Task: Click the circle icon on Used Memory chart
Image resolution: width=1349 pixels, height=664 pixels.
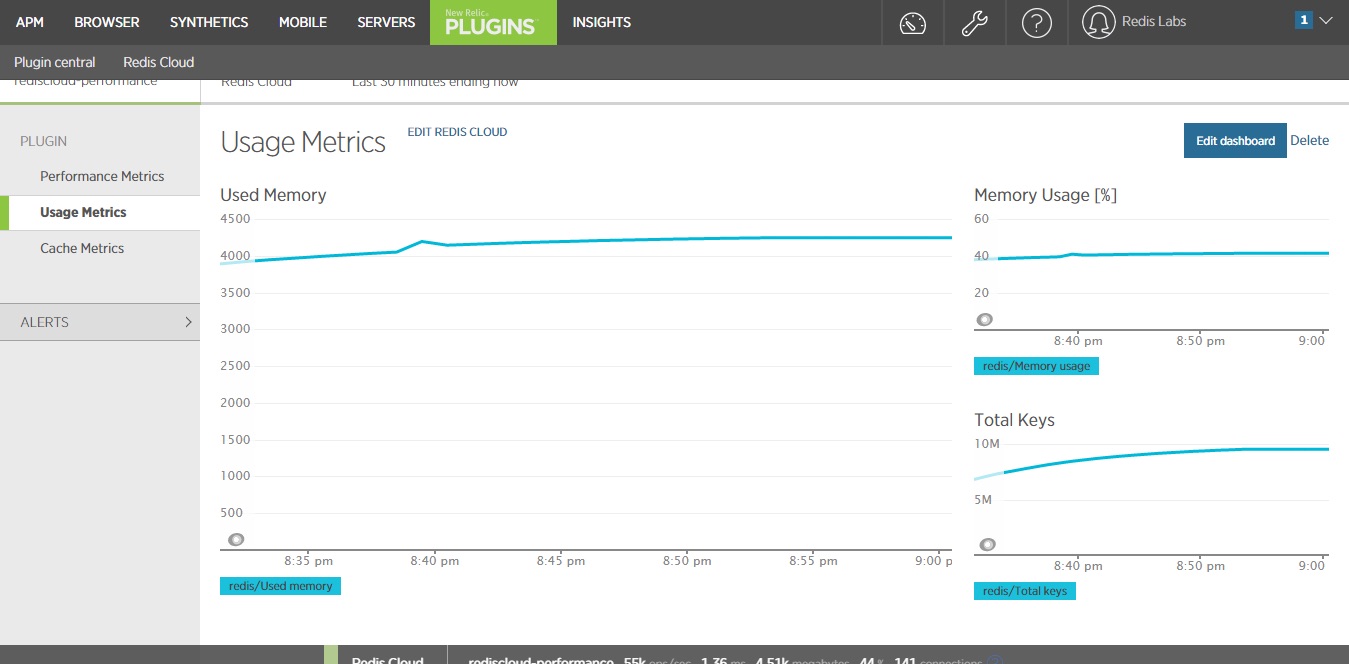Action: click(236, 539)
